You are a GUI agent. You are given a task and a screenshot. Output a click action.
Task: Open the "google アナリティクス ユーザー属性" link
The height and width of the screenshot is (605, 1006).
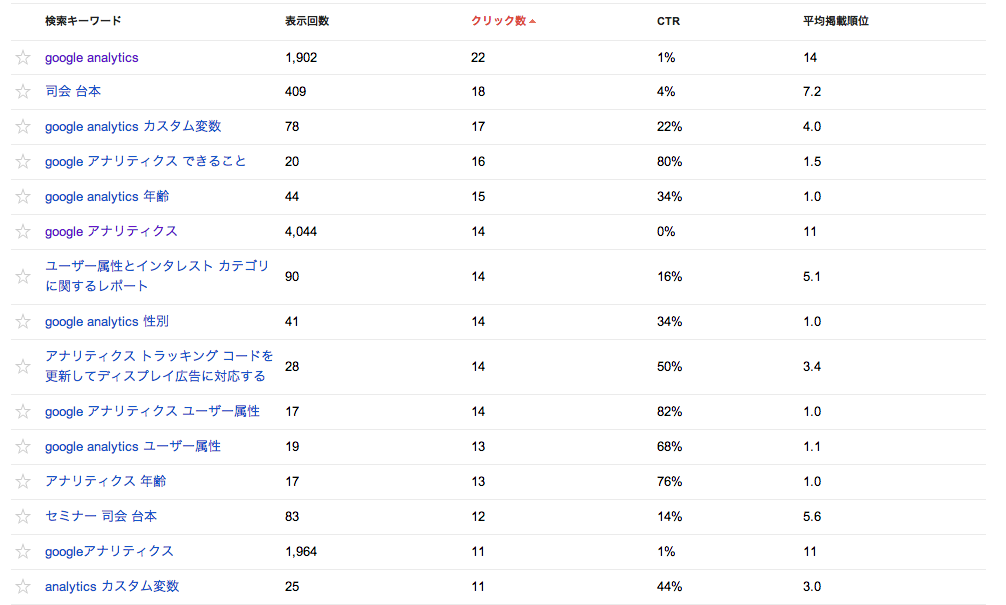[x=153, y=411]
